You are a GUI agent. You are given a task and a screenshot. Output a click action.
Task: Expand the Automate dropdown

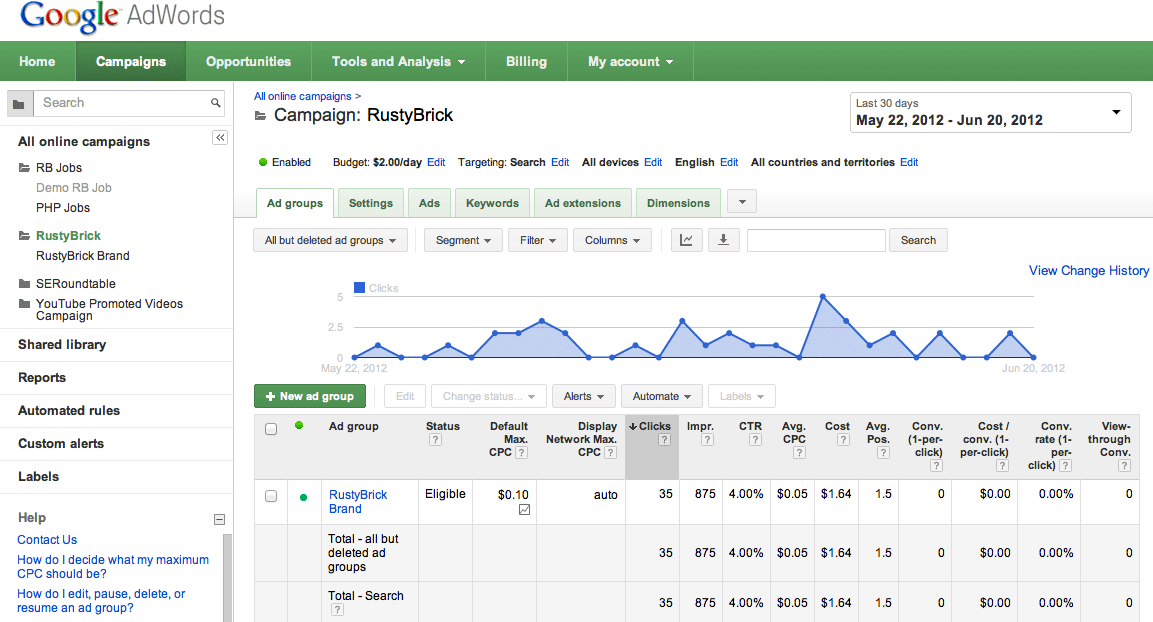[661, 396]
